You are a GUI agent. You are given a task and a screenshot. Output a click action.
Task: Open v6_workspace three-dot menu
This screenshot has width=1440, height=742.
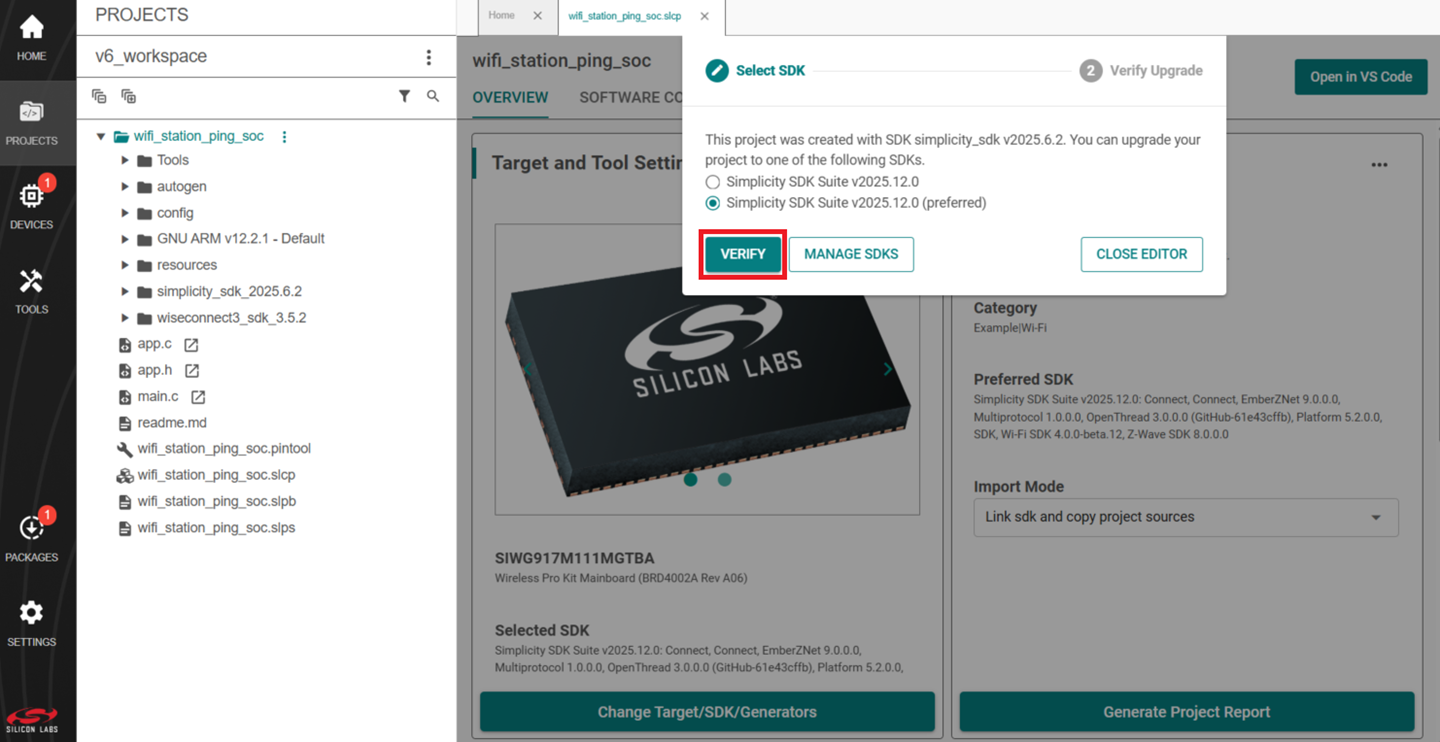[429, 57]
